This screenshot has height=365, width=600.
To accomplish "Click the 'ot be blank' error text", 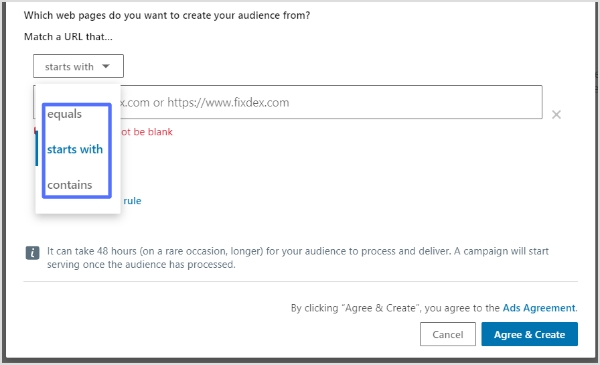I will tap(147, 132).
